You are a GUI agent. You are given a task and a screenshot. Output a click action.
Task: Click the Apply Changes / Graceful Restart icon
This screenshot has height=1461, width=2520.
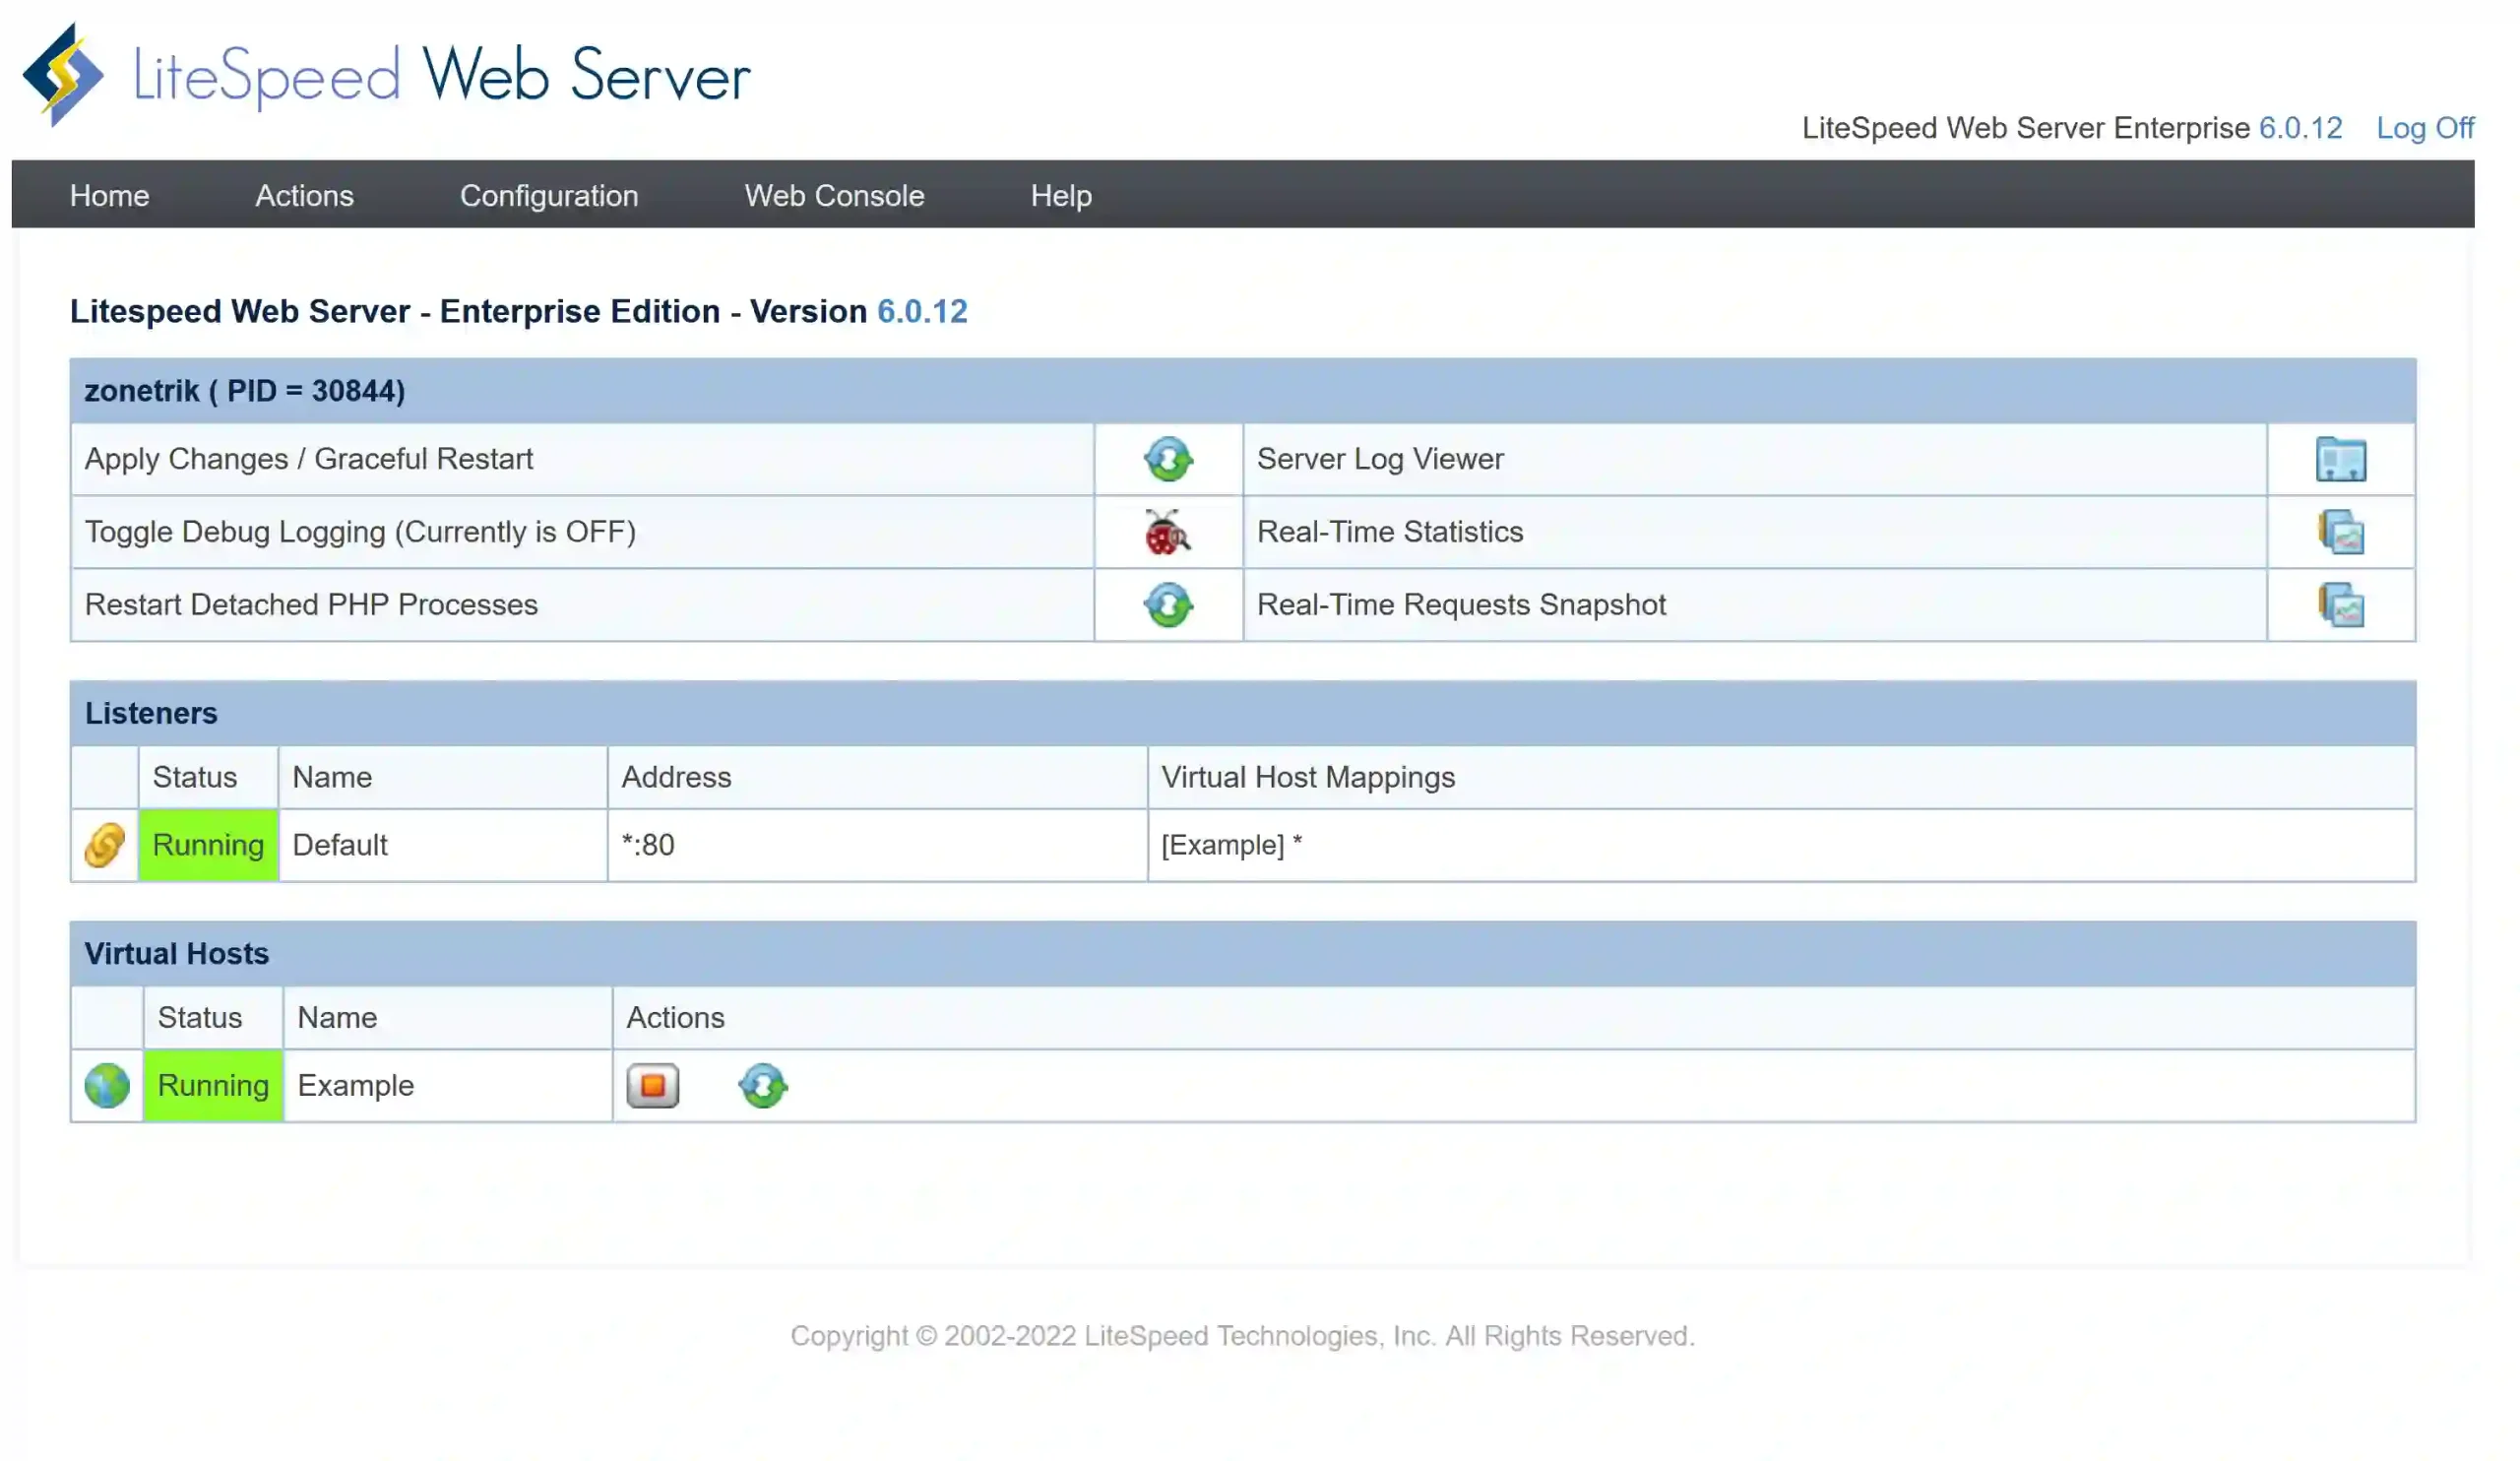pyautogui.click(x=1168, y=459)
